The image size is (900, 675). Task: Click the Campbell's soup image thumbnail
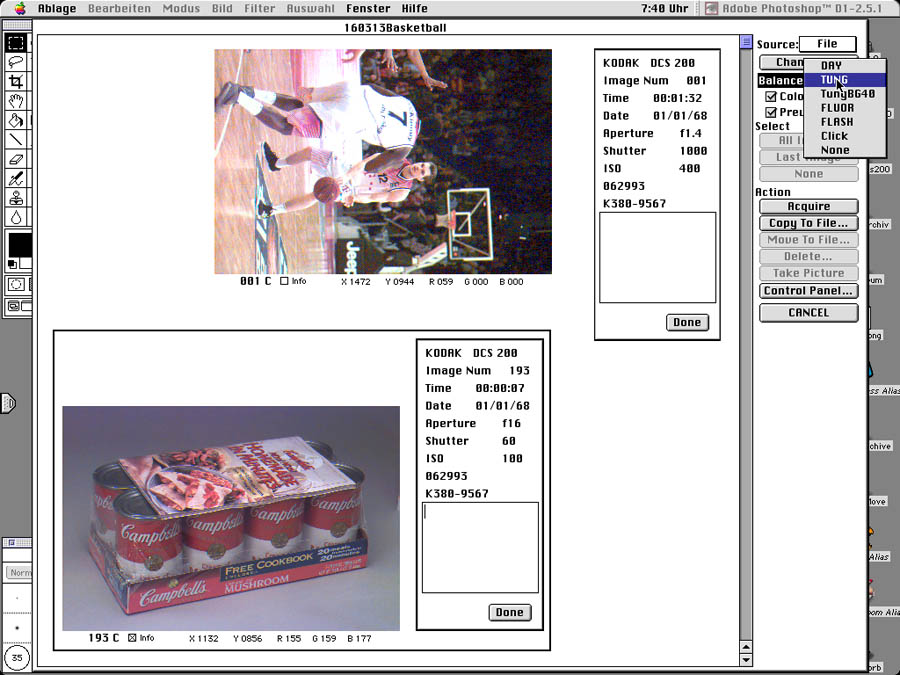click(231, 518)
